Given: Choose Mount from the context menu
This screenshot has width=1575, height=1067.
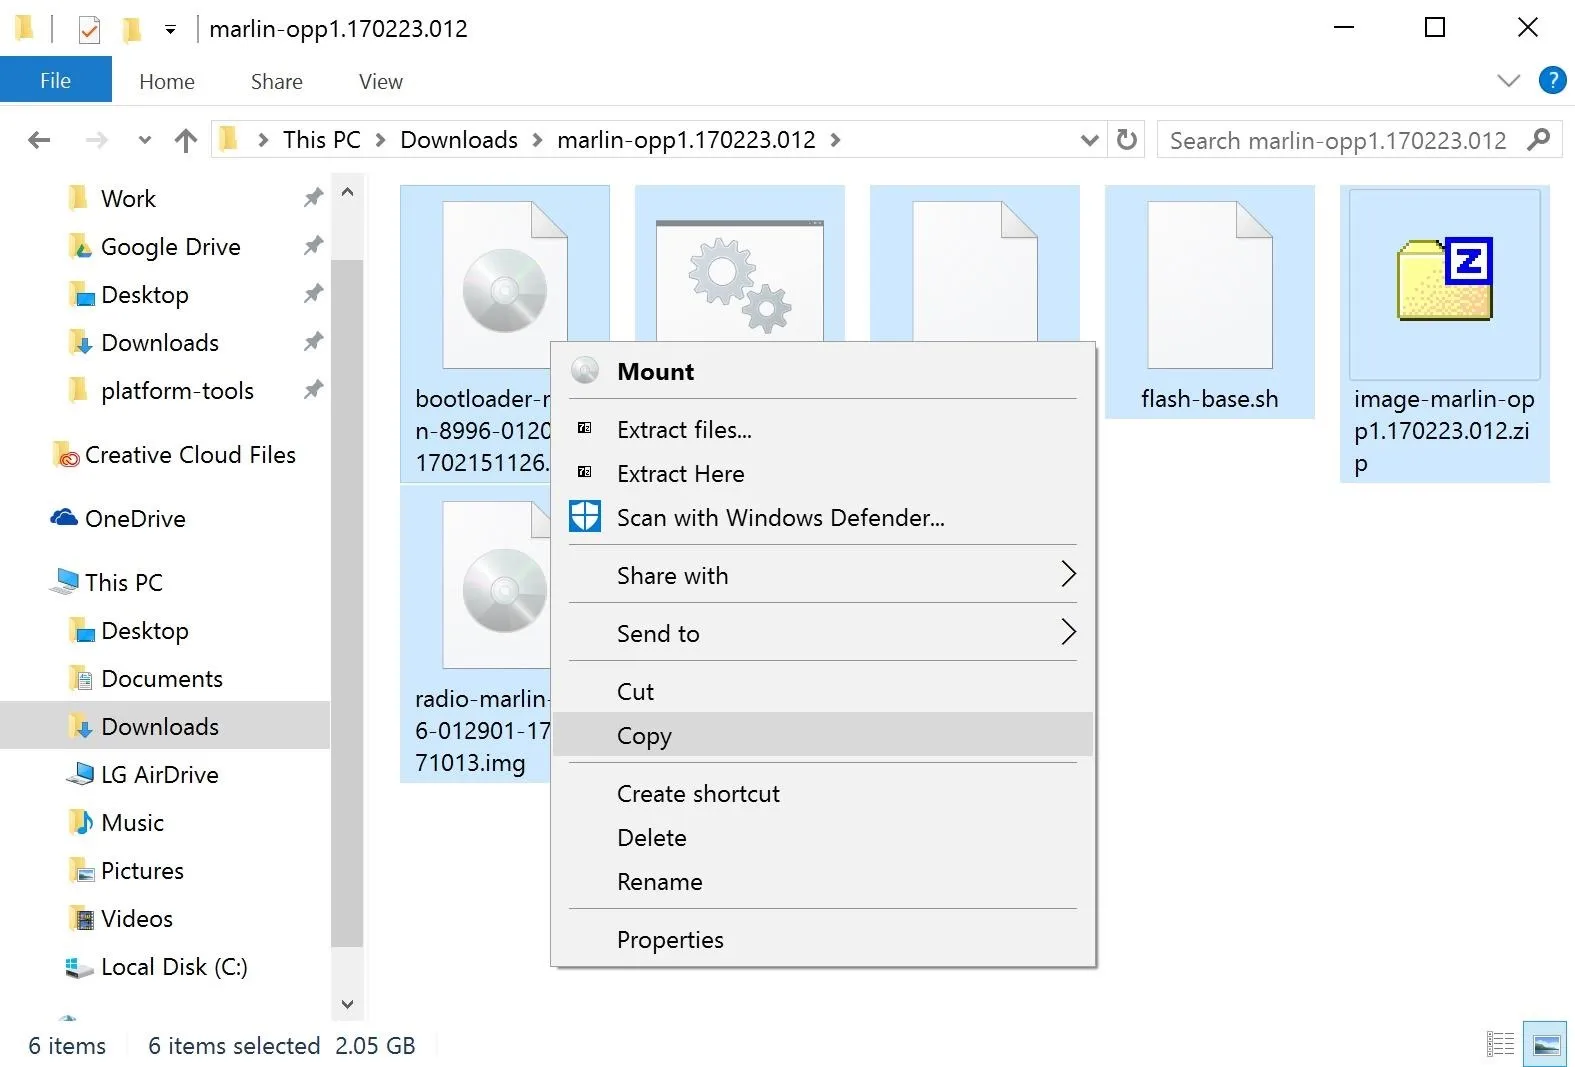Looking at the screenshot, I should [823, 371].
